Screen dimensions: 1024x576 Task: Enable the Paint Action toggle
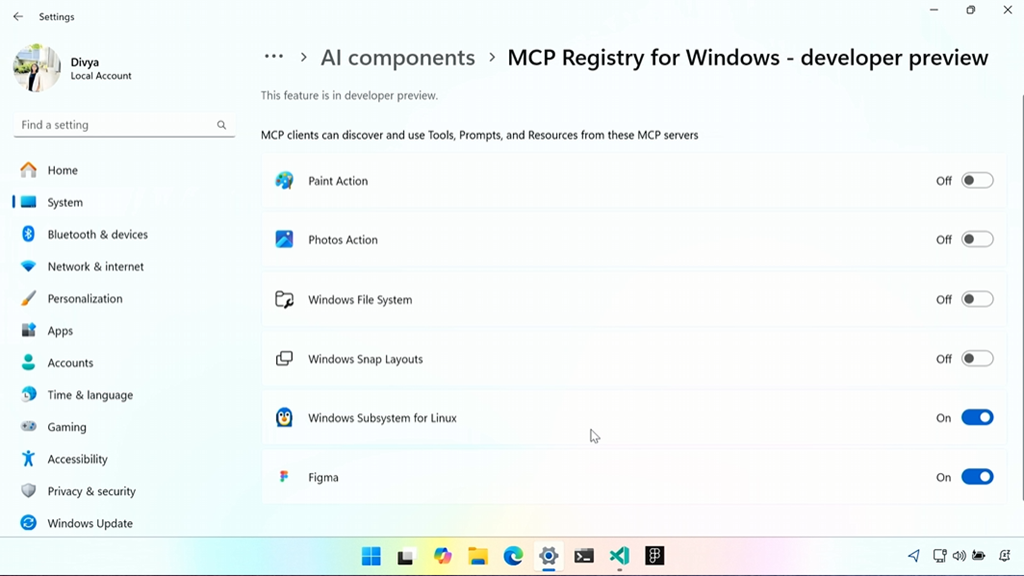pyautogui.click(x=977, y=180)
